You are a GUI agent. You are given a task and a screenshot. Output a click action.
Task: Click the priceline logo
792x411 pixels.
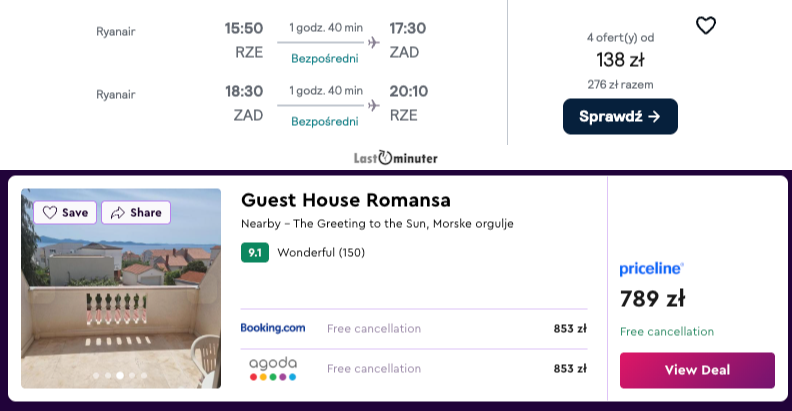click(x=652, y=269)
